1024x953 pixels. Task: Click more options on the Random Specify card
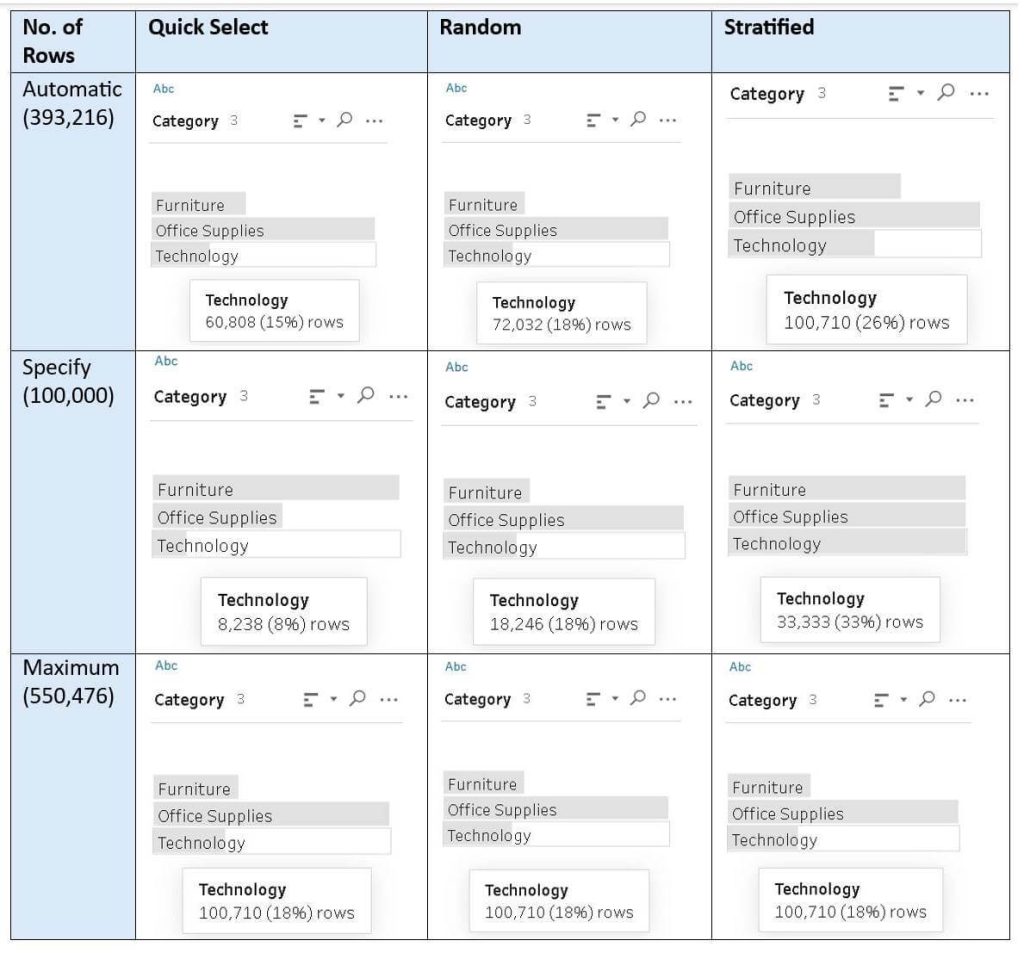click(681, 400)
